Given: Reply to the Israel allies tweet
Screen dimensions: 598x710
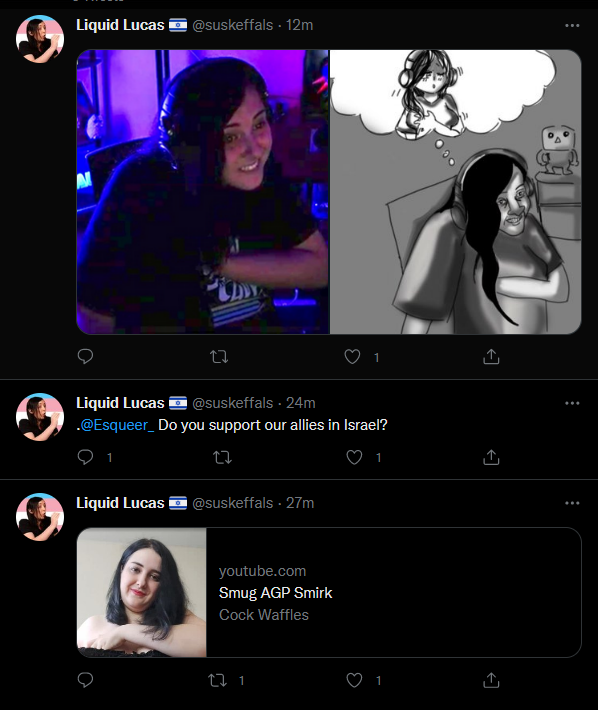Looking at the screenshot, I should tap(85, 457).
